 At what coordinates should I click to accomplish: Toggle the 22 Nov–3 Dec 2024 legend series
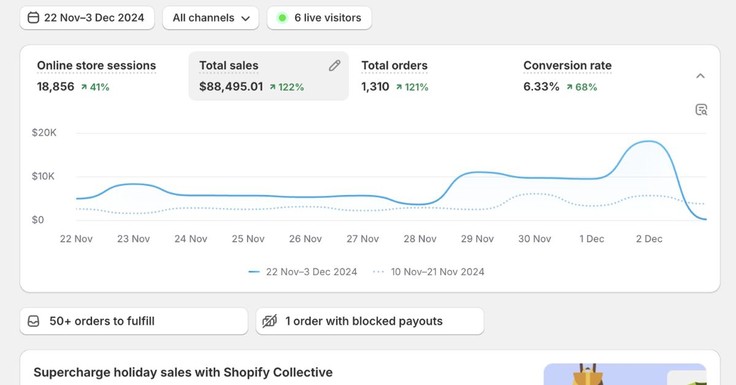[x=303, y=272]
